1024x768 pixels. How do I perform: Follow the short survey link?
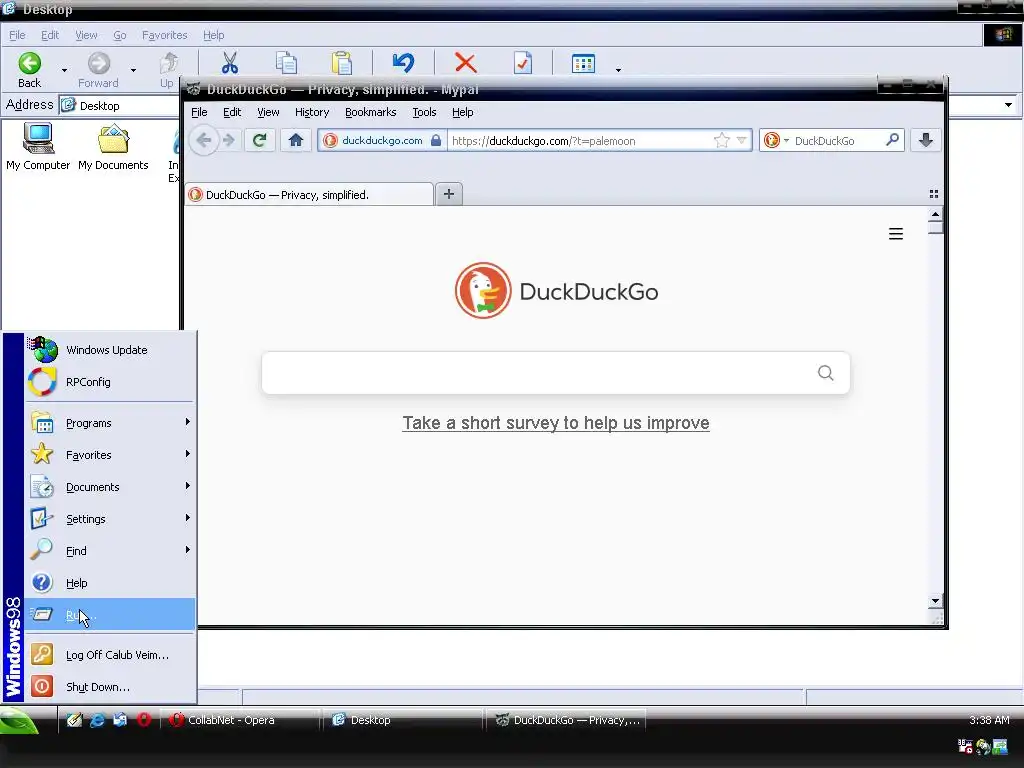[556, 423]
